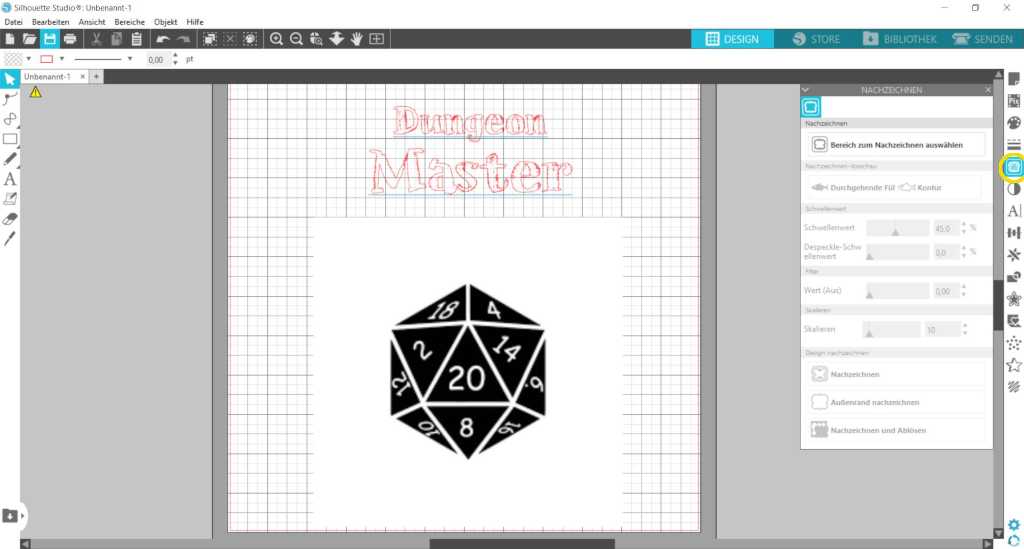Open the star outline panel icon
Image resolution: width=1024 pixels, height=549 pixels.
[1014, 364]
